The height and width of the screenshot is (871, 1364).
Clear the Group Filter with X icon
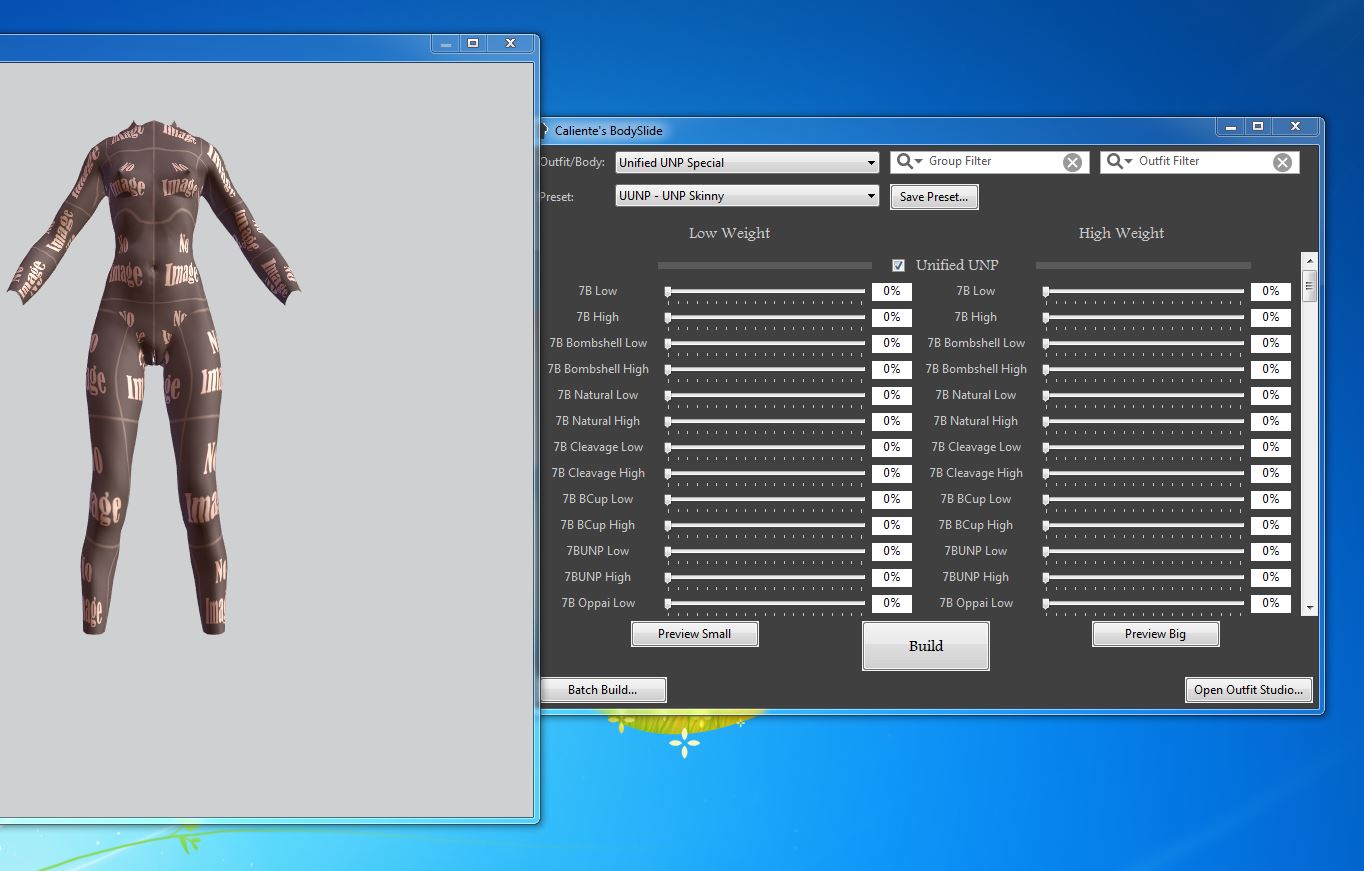pos(1072,163)
